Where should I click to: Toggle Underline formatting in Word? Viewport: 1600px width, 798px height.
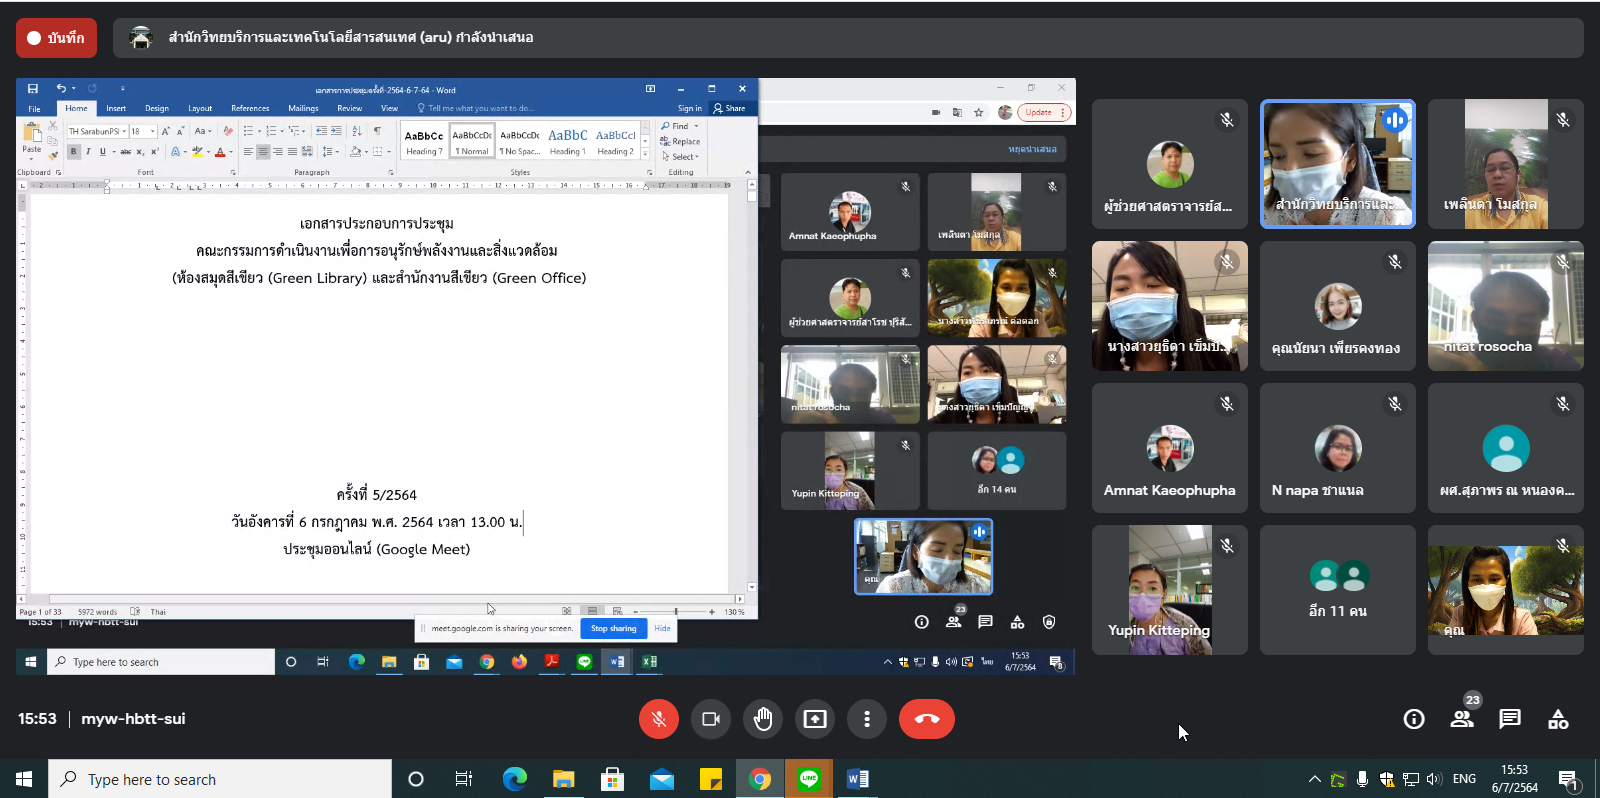pos(102,152)
